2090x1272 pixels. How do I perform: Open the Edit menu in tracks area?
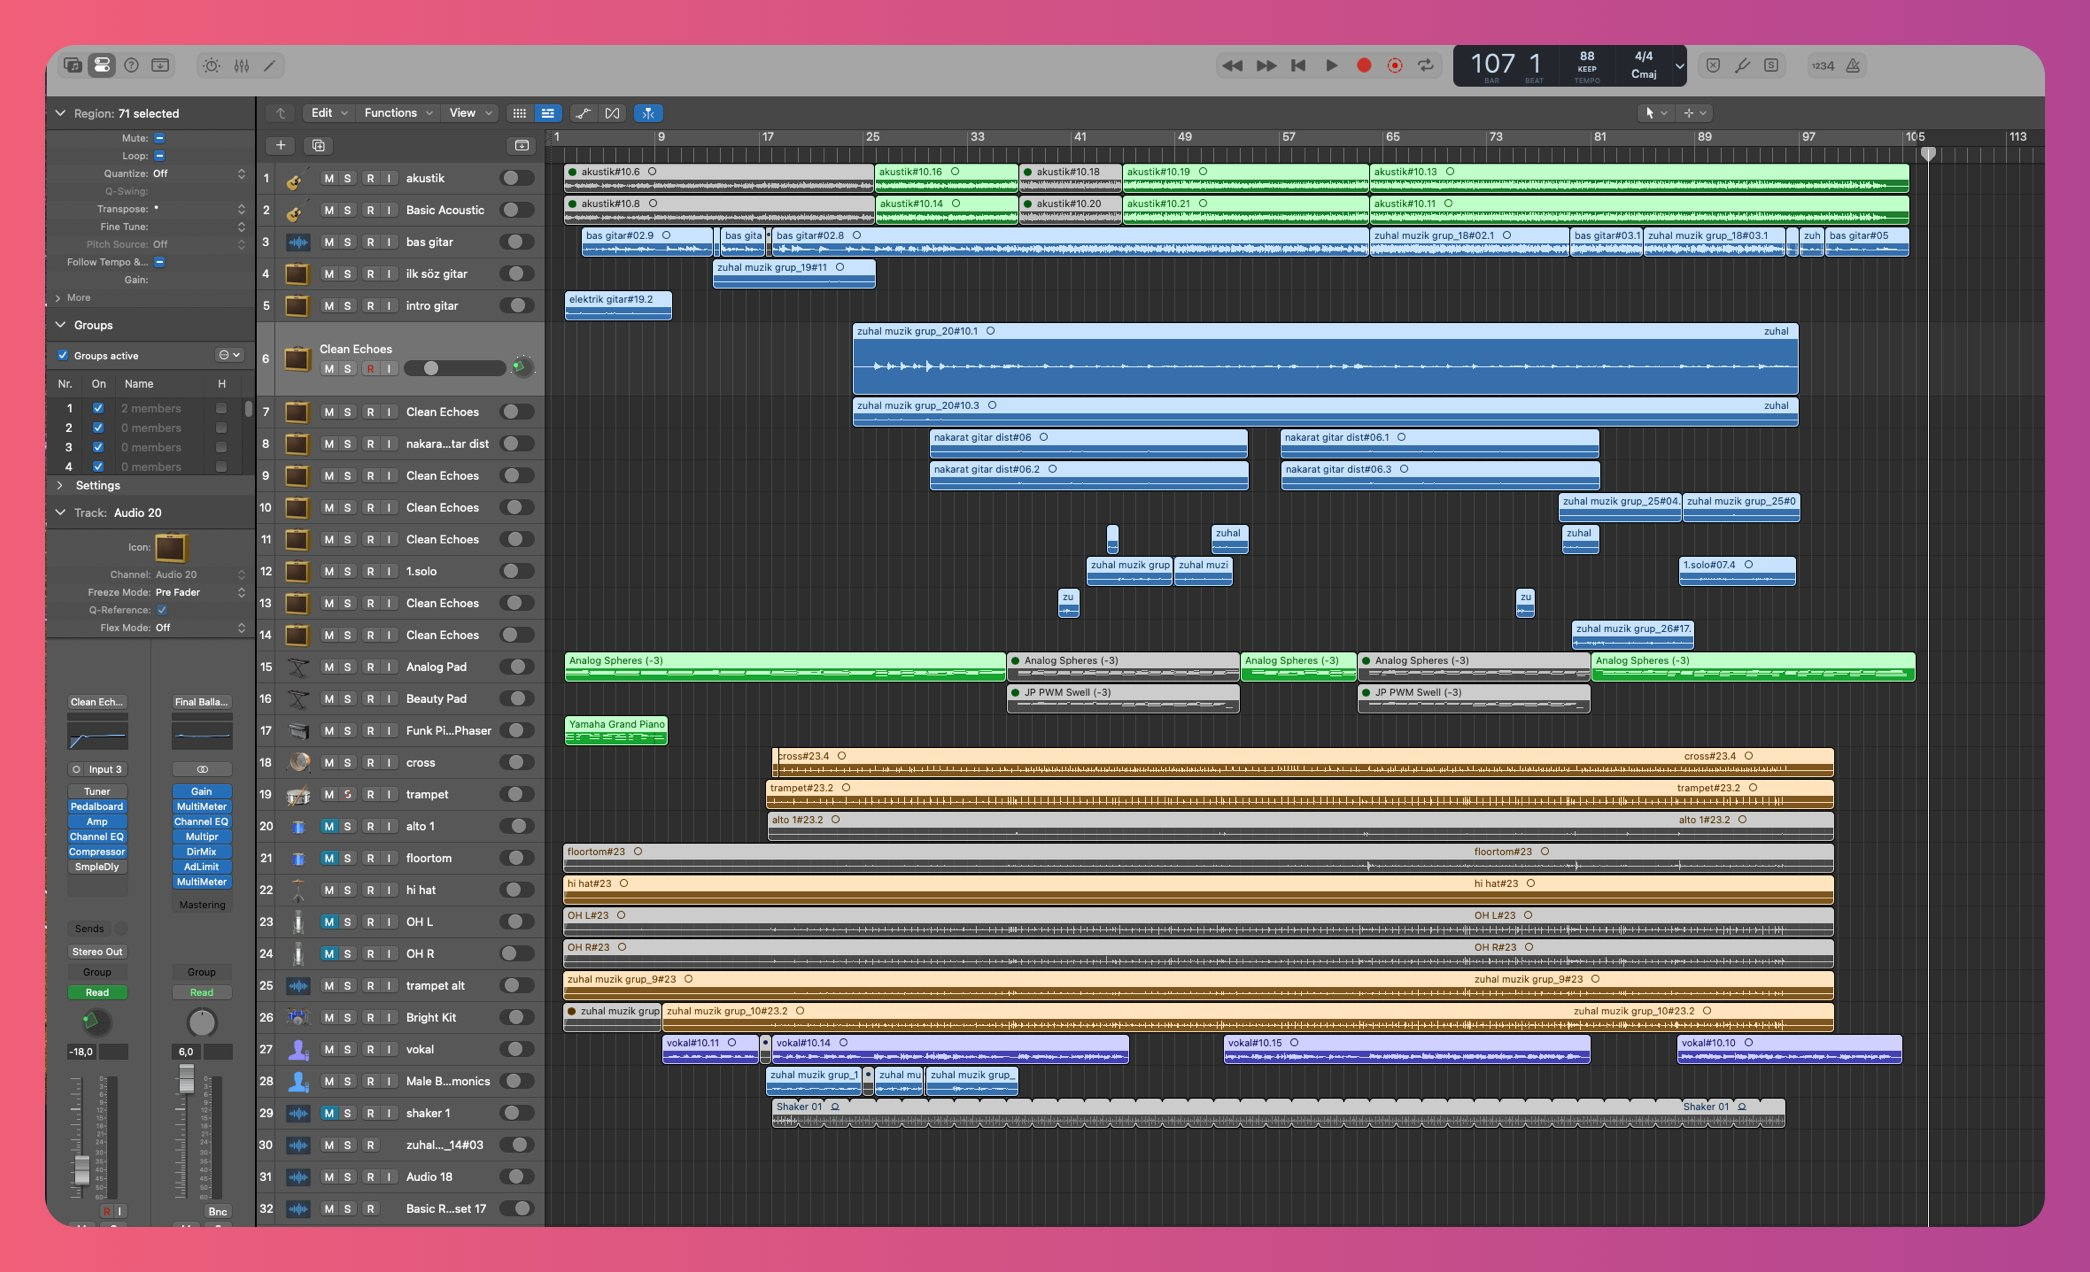[x=328, y=113]
